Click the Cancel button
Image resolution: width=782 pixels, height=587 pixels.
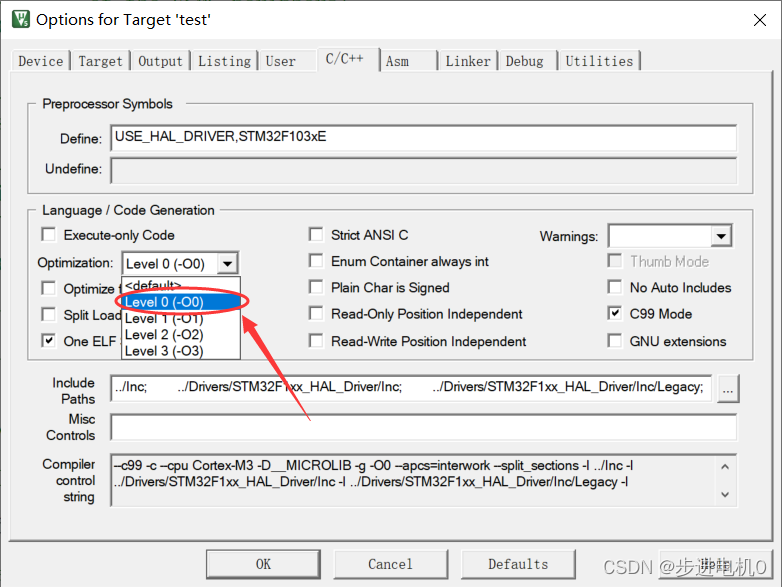coord(391,564)
